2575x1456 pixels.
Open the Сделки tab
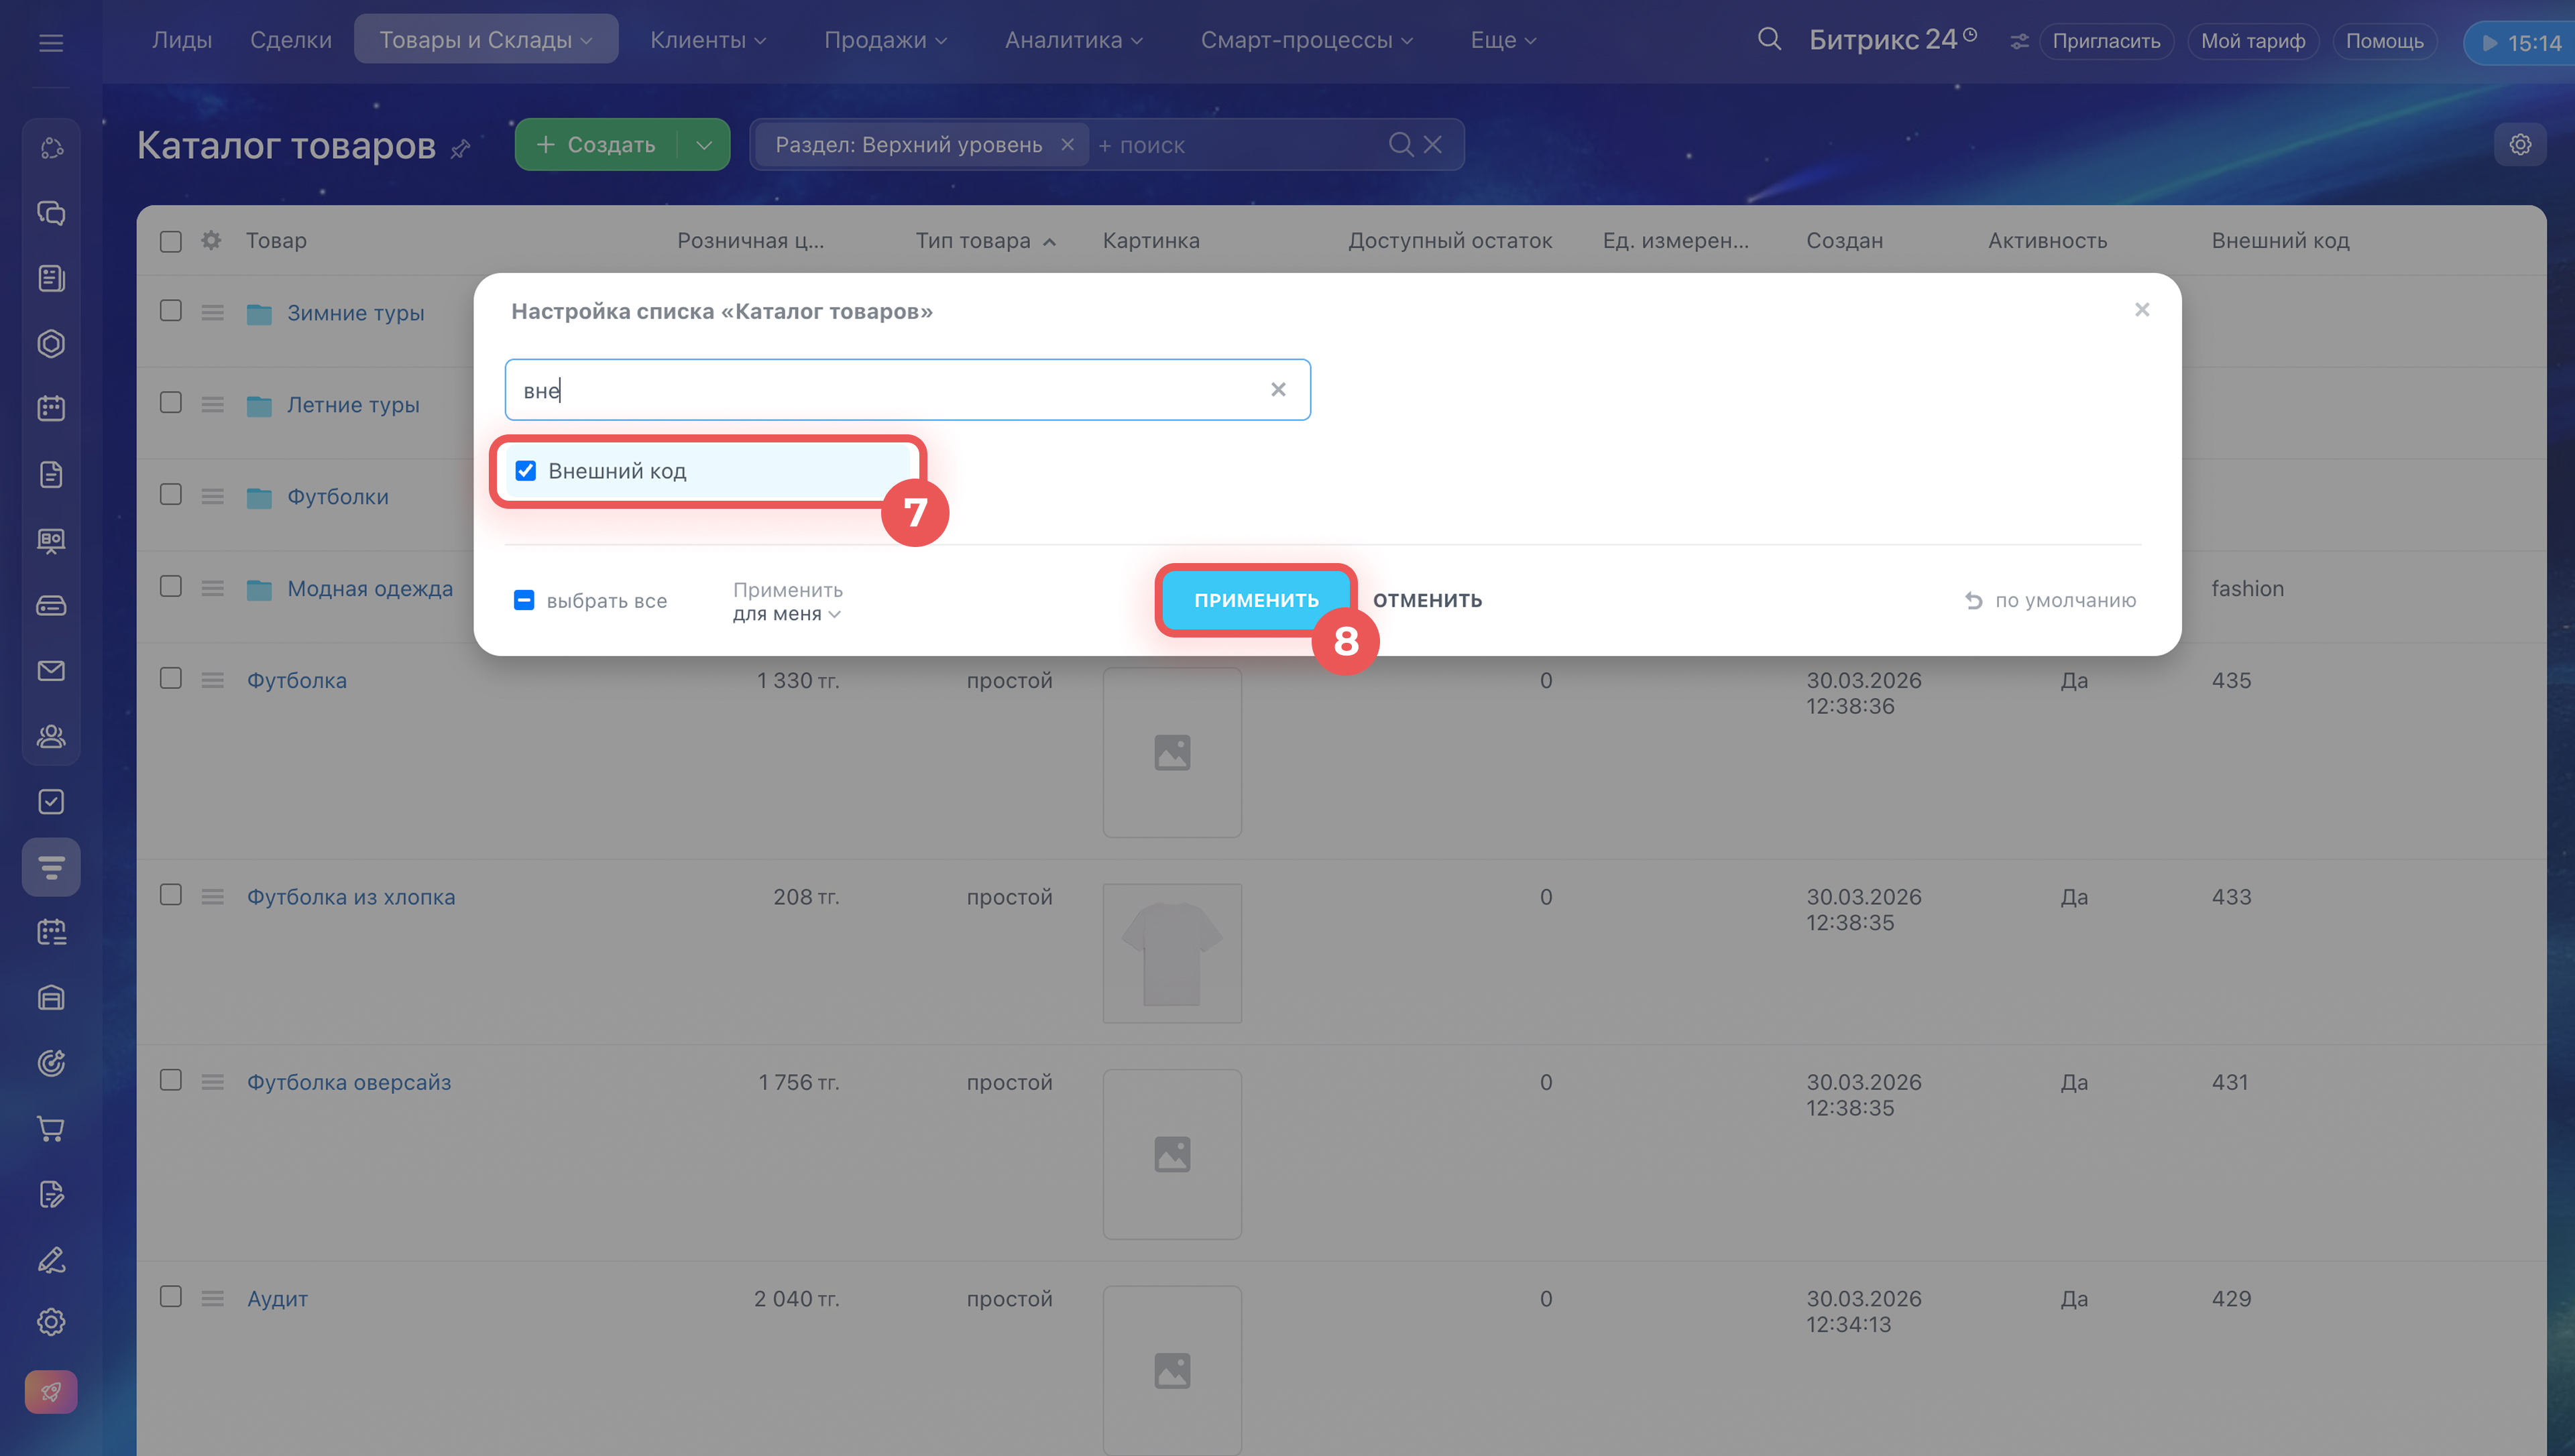tap(290, 40)
